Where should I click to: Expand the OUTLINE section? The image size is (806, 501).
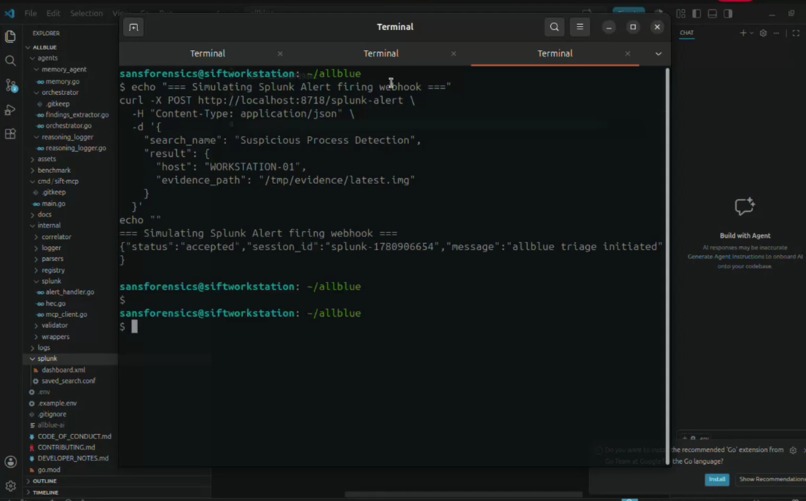[45, 481]
